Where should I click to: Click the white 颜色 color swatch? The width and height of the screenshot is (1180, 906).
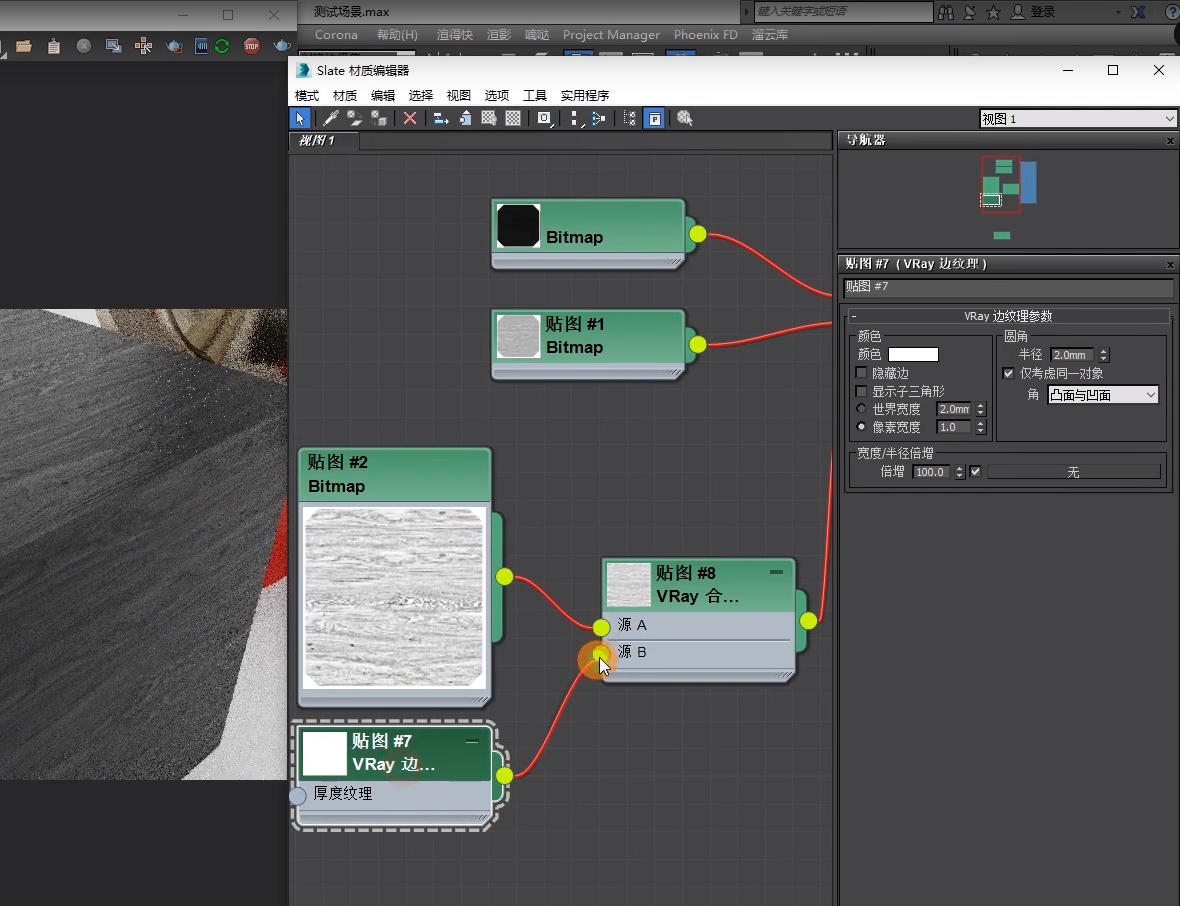(913, 354)
